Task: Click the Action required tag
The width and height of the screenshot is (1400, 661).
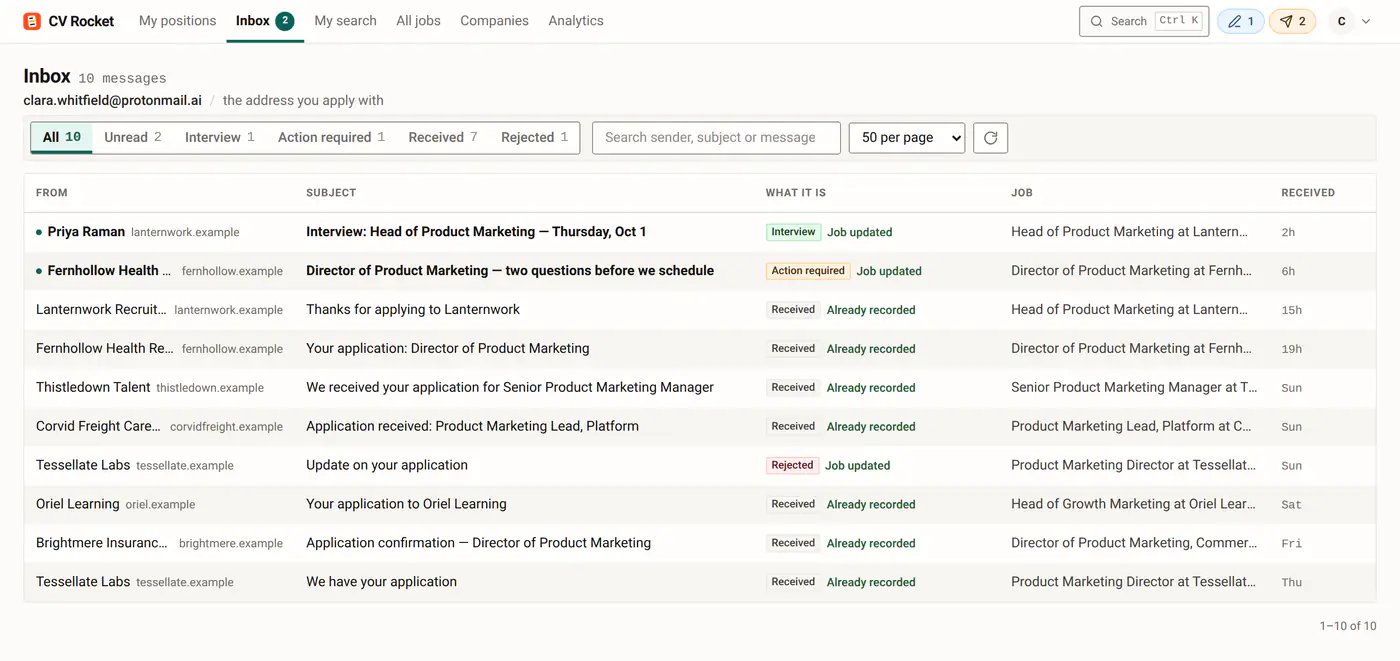Action: pos(808,271)
